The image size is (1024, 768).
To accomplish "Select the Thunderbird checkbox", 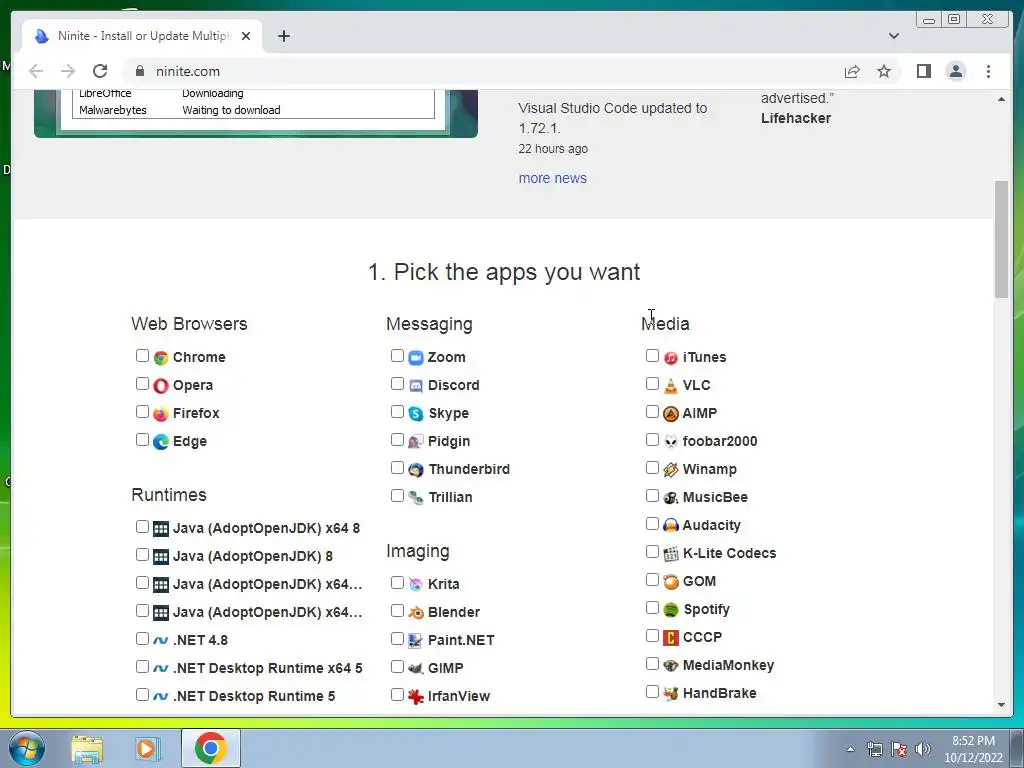I will click(x=397, y=468).
